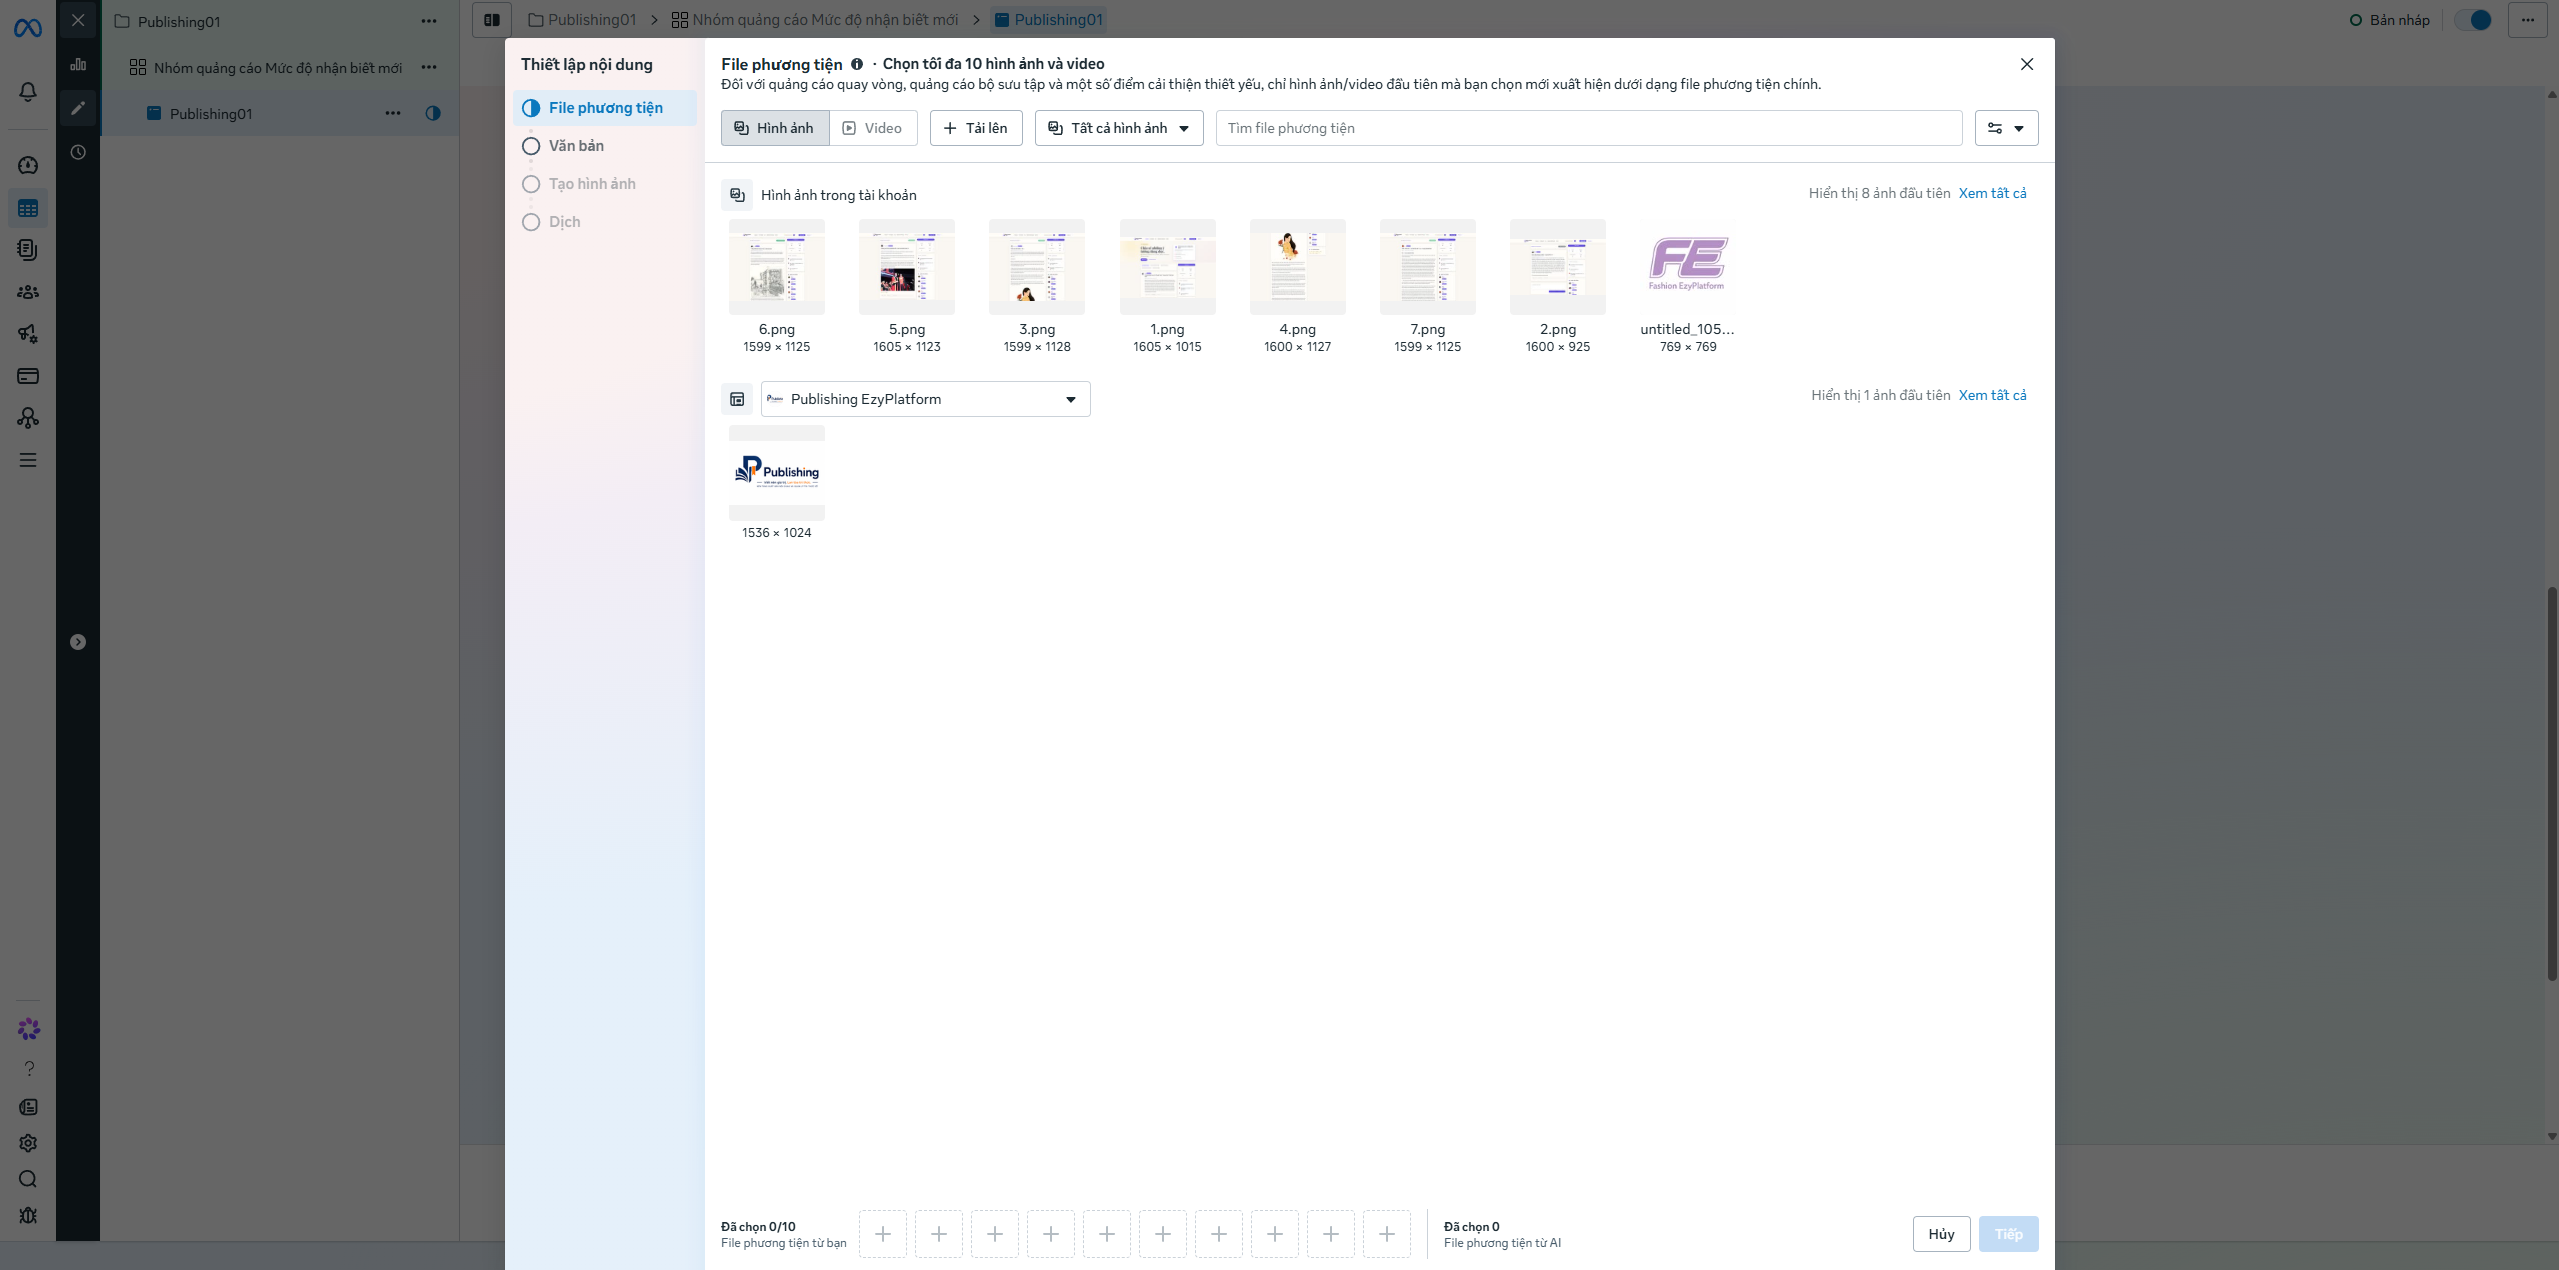Switch to the Hình ảnh media tab
Viewport: 2559px width, 1270px height.
click(x=775, y=128)
